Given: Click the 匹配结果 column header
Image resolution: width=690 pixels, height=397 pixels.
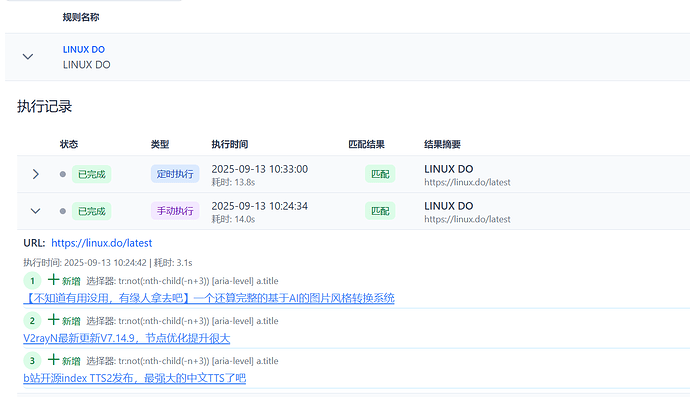Looking at the screenshot, I should (367, 144).
